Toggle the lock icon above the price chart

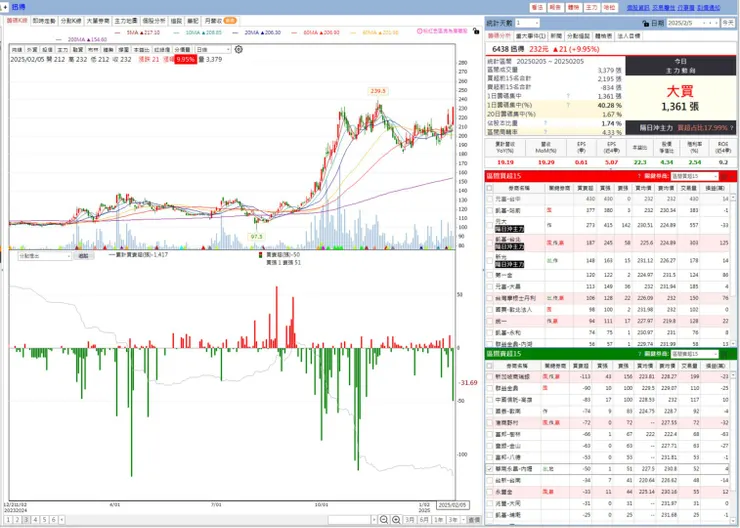(x=476, y=31)
